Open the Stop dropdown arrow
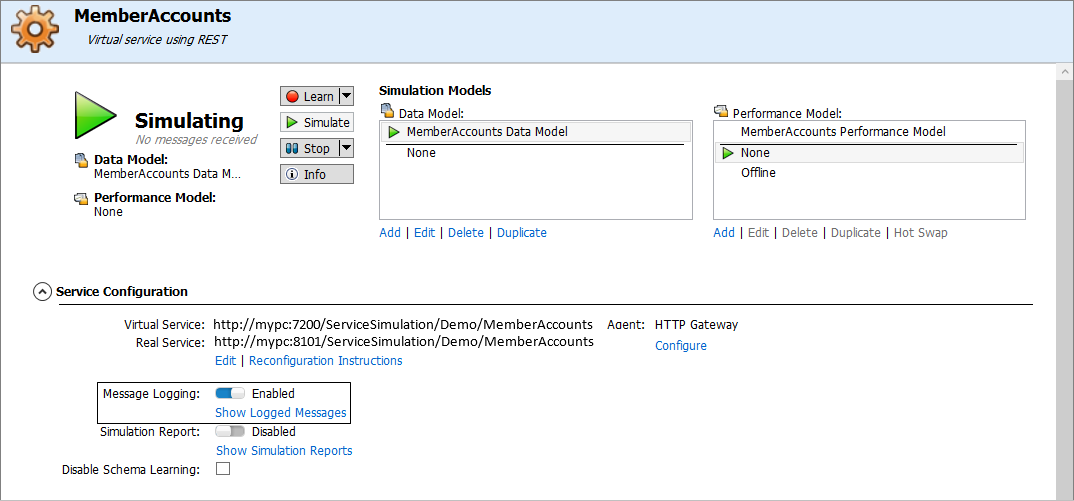Image resolution: width=1074 pixels, height=501 pixels. click(346, 148)
